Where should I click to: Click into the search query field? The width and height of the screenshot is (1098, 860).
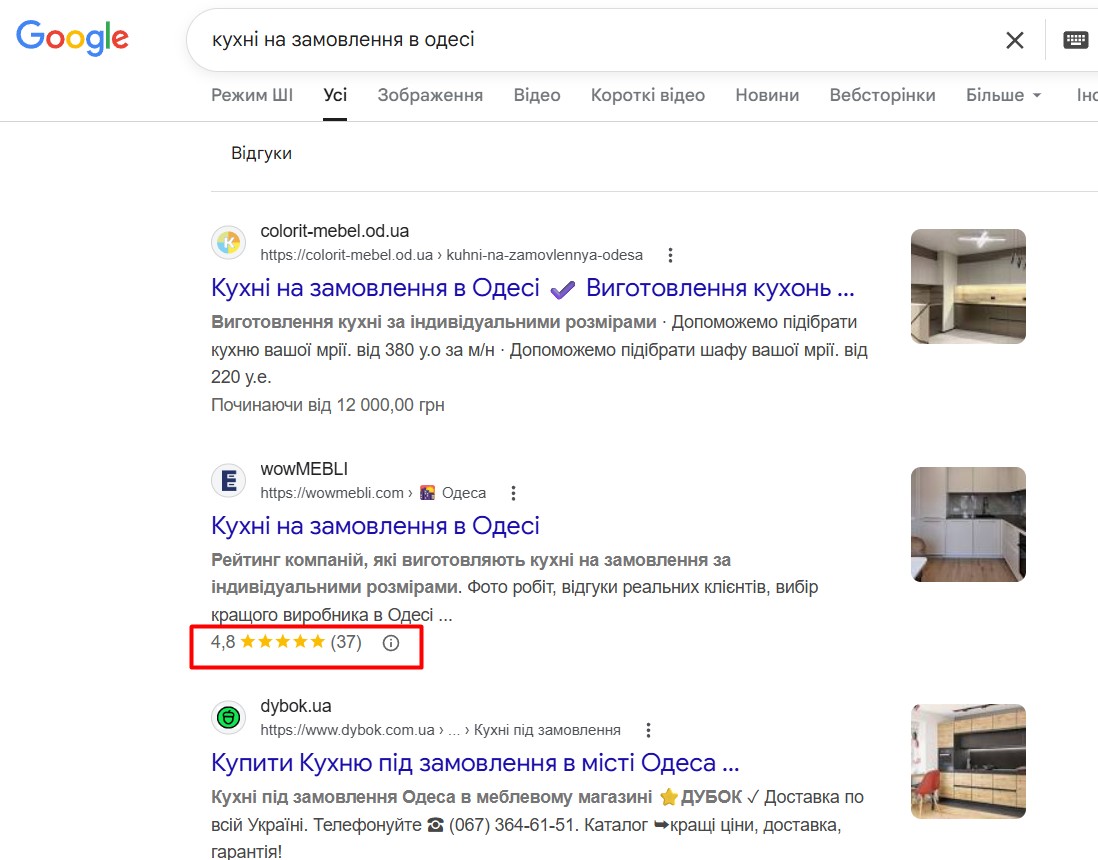pos(595,40)
